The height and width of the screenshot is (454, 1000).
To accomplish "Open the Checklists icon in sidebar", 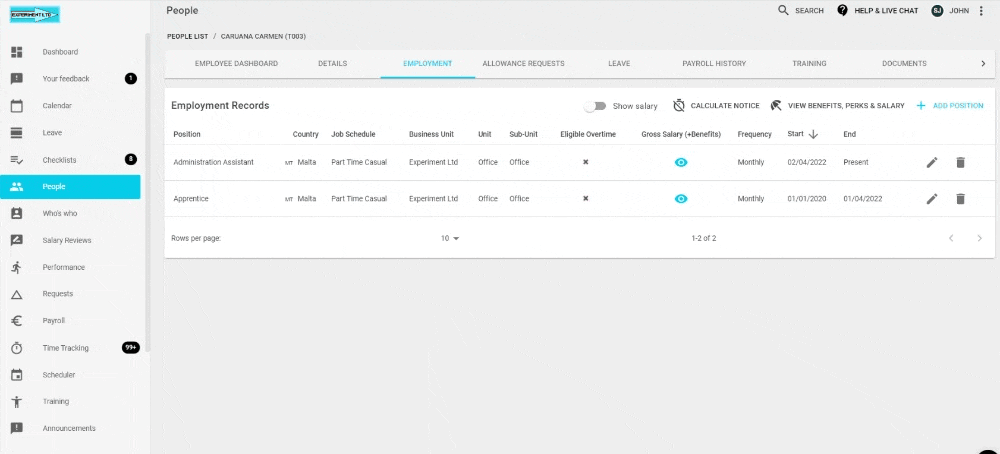I will click(17, 160).
